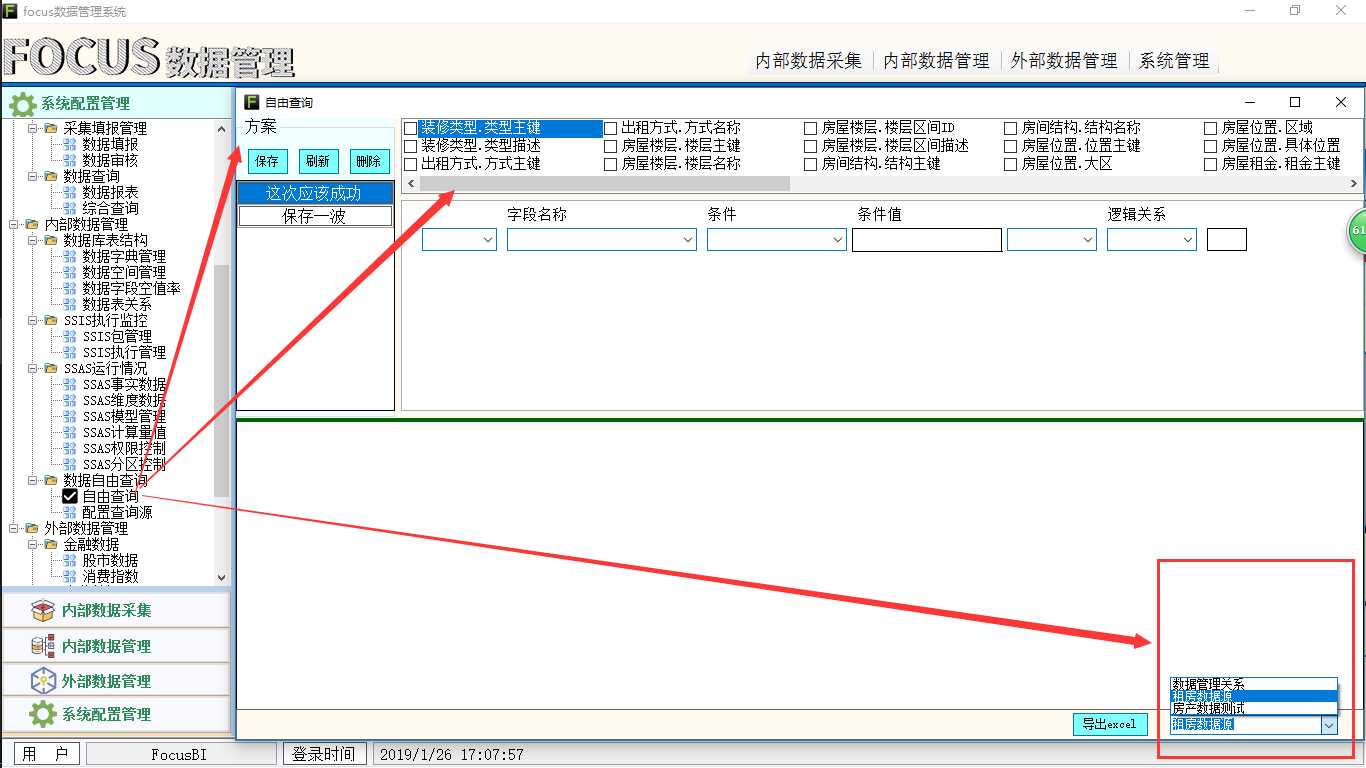Collapse the 外部数据管理 tree node
This screenshot has width=1366, height=768.
tap(13, 528)
